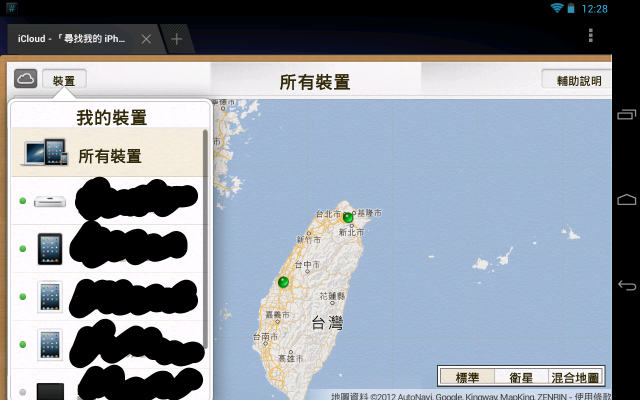Open the browser overflow menu

pyautogui.click(x=590, y=36)
